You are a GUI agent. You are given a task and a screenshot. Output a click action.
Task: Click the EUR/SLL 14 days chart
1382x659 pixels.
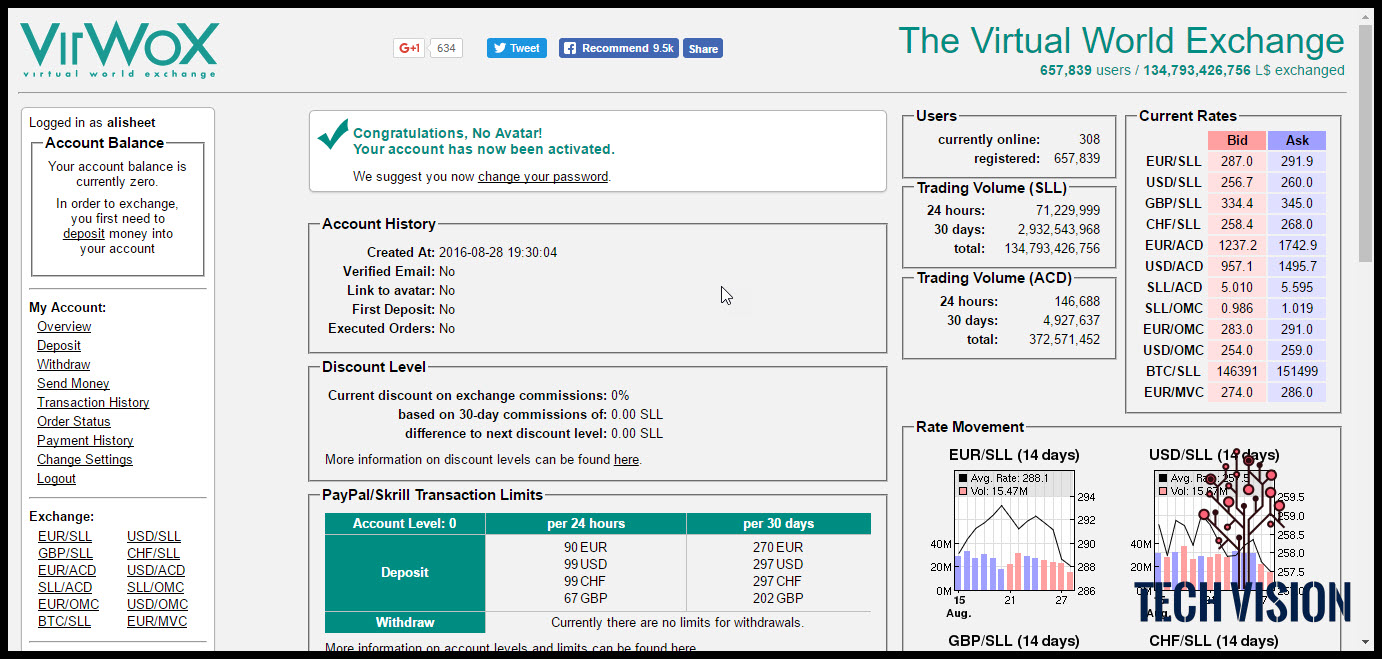(1014, 533)
